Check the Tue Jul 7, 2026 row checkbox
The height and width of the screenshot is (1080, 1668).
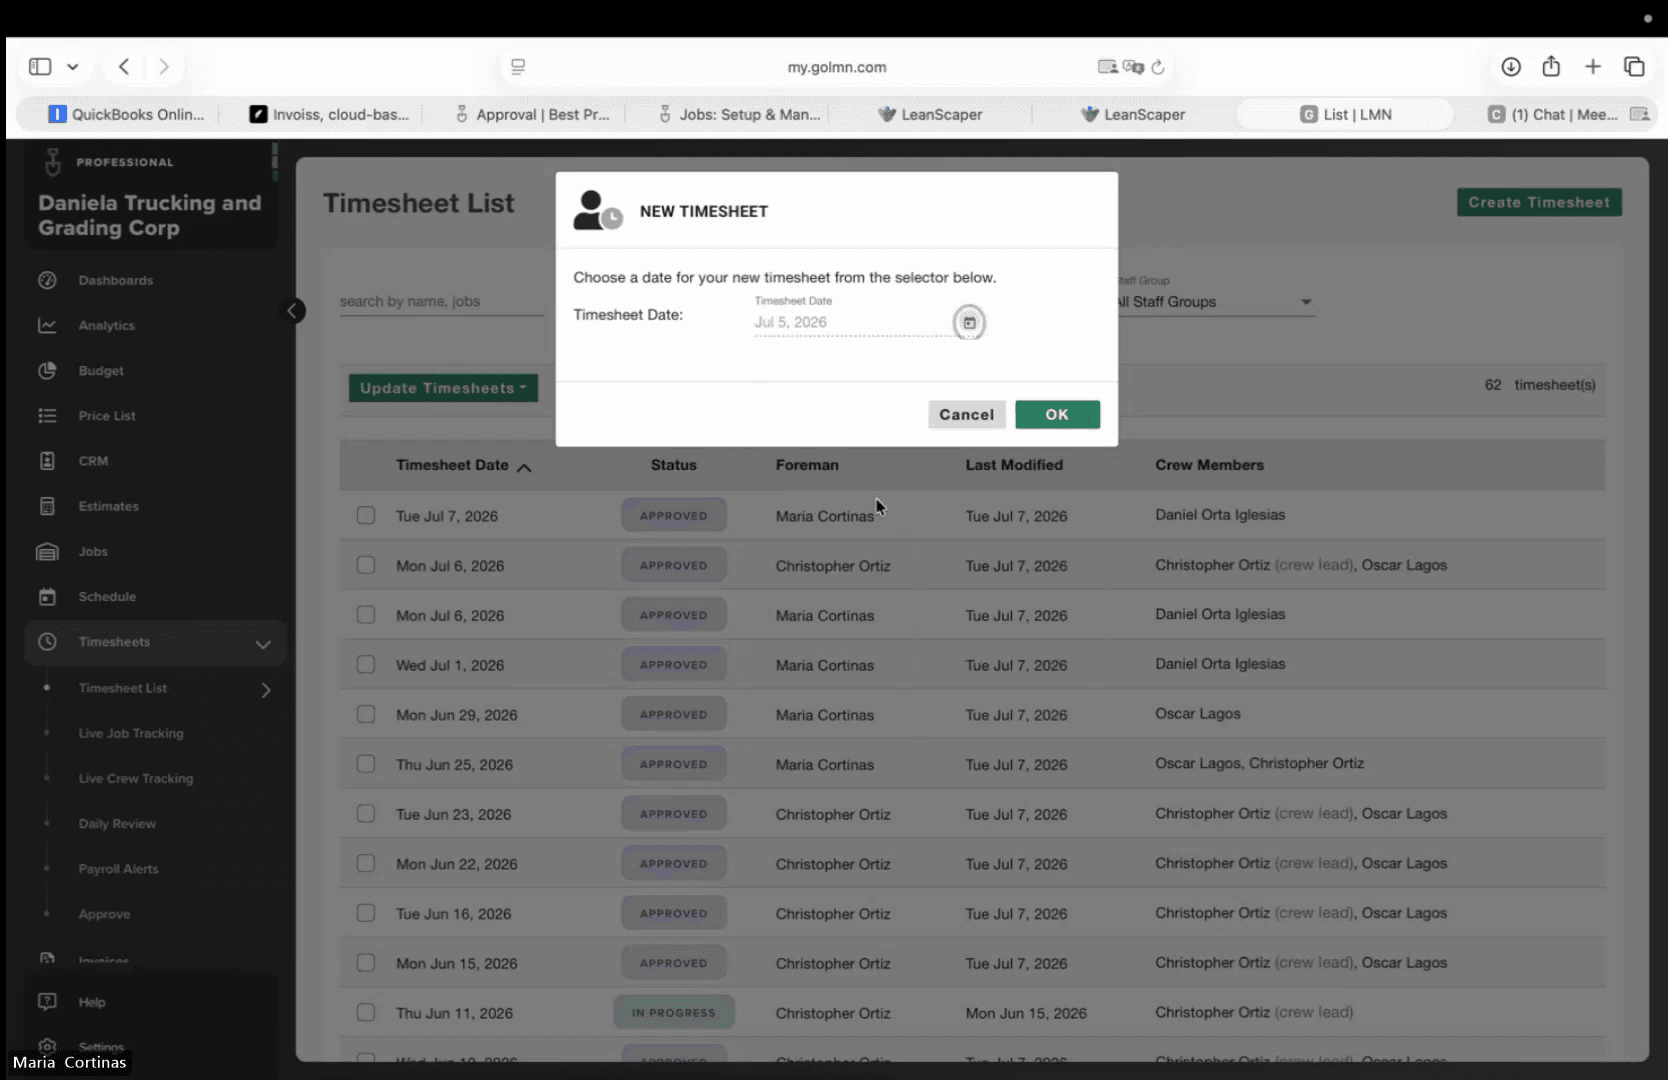[366, 515]
